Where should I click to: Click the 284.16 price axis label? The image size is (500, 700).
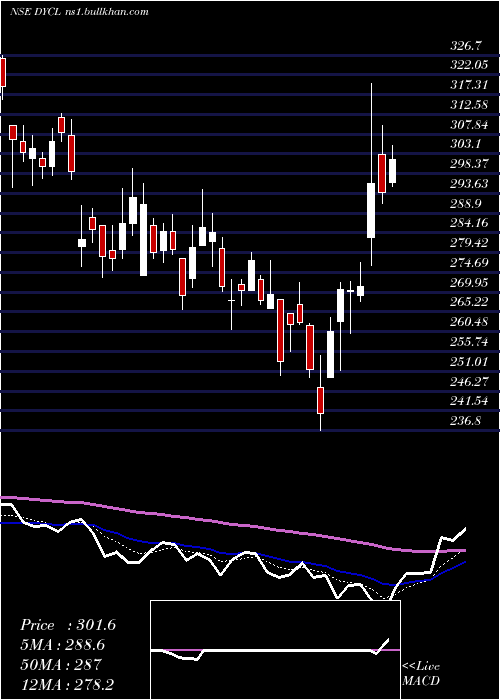[x=469, y=223]
